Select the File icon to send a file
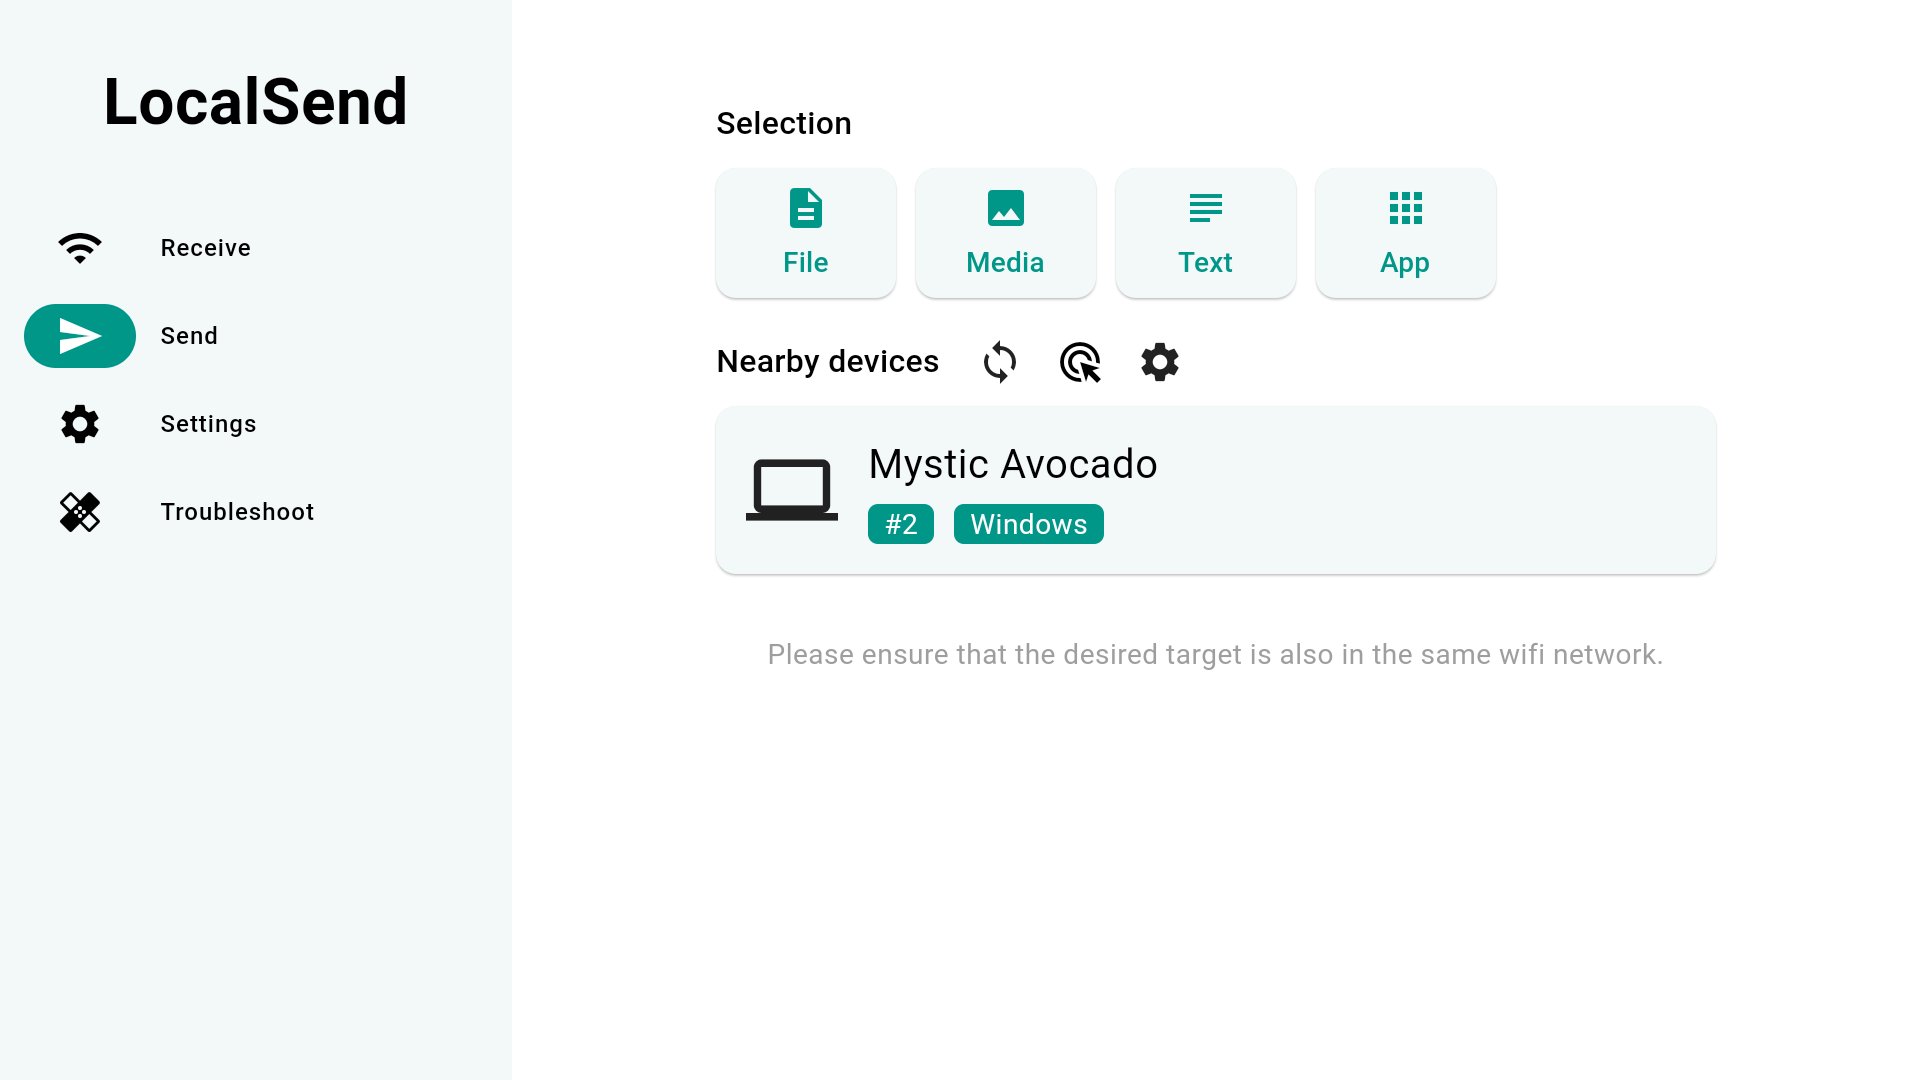 (805, 208)
